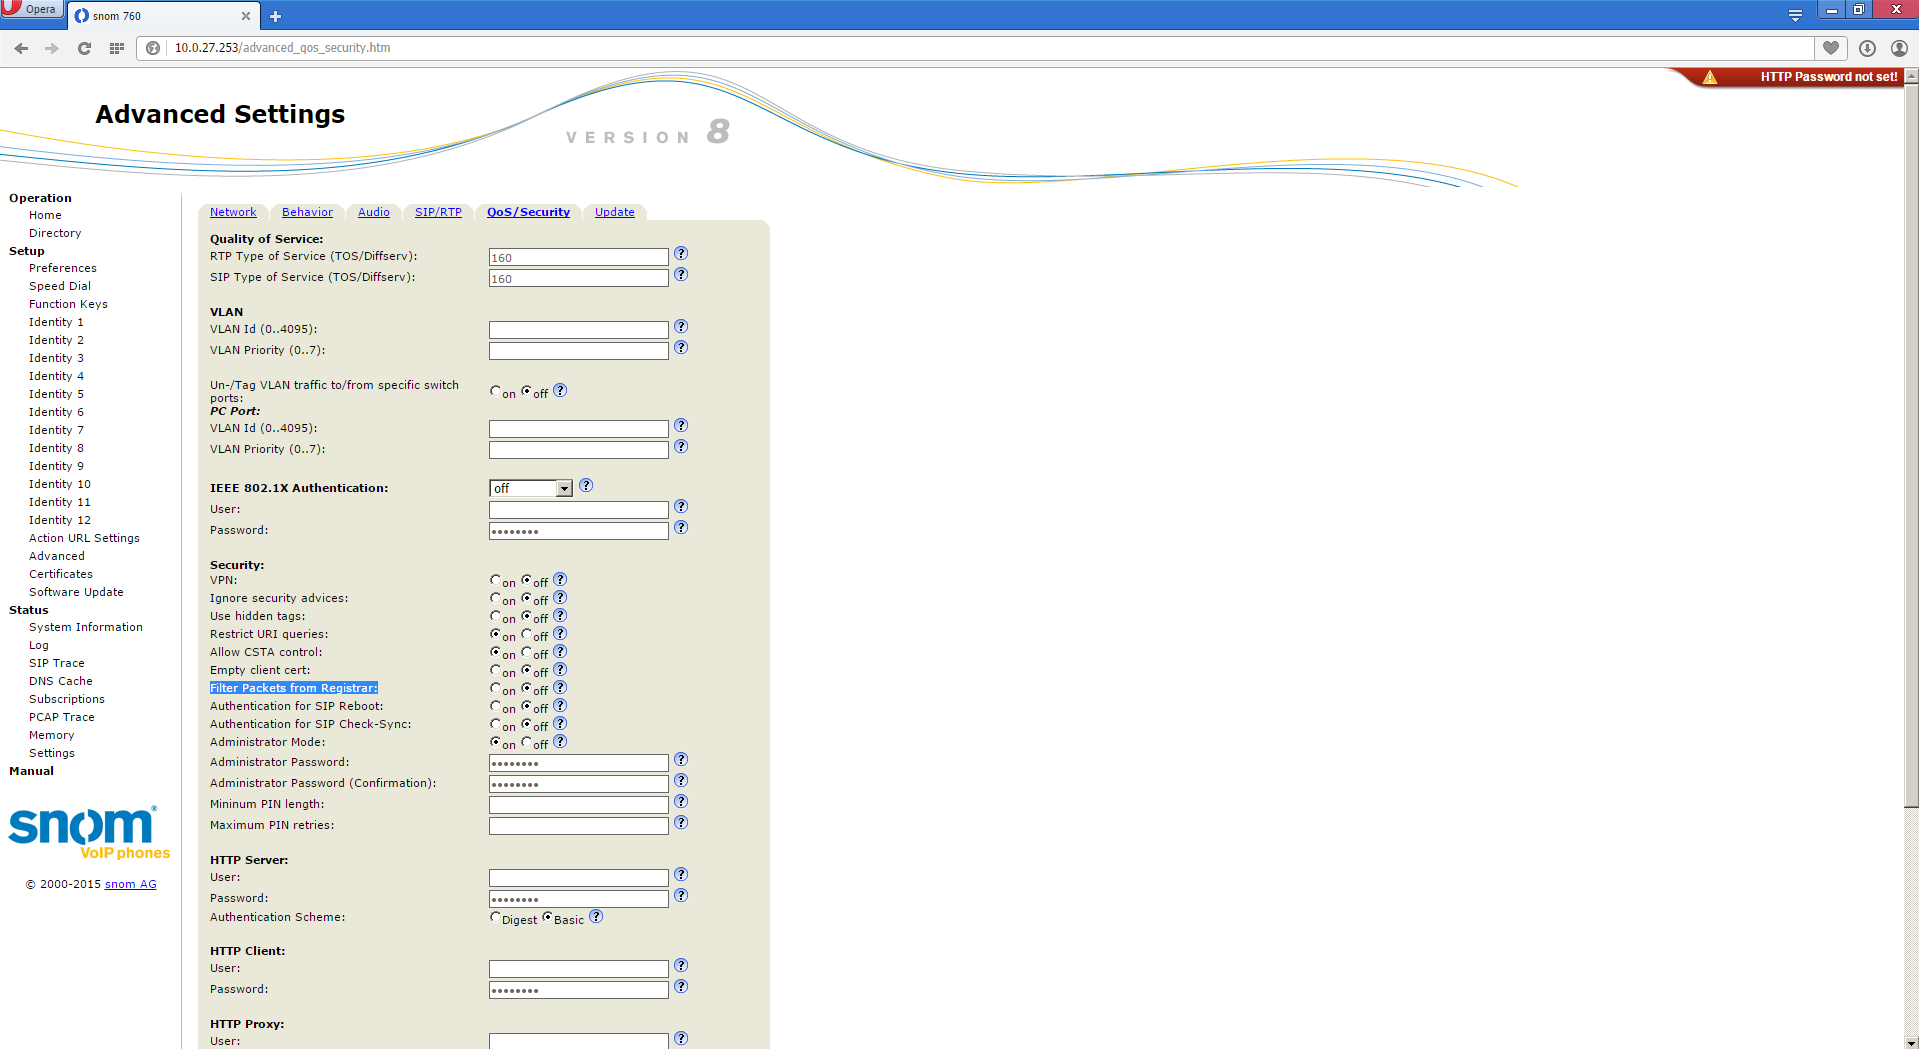The height and width of the screenshot is (1049, 1919).
Task: Open Opera tab list menu
Action: (1795, 15)
